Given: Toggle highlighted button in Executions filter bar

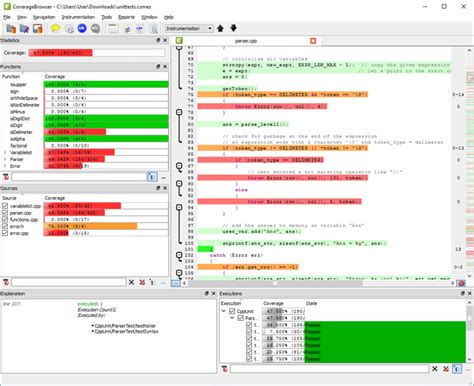Looking at the screenshot, I should click(x=457, y=369).
